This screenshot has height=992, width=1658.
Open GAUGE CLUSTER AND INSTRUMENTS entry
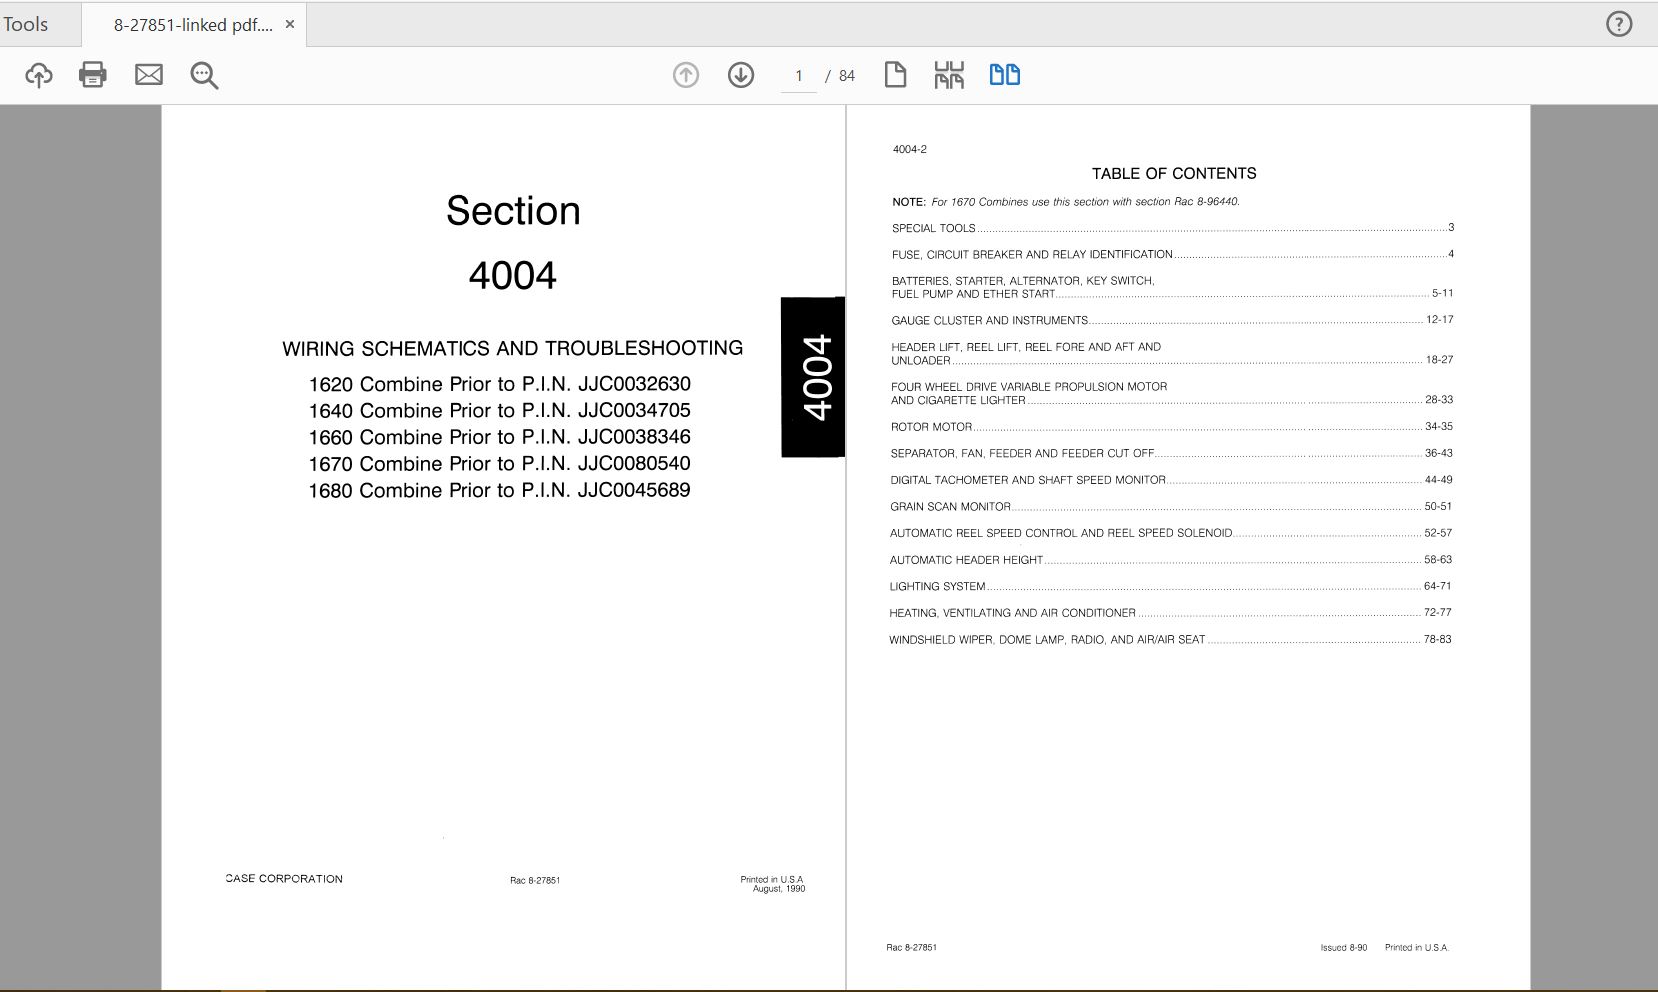(1173, 320)
